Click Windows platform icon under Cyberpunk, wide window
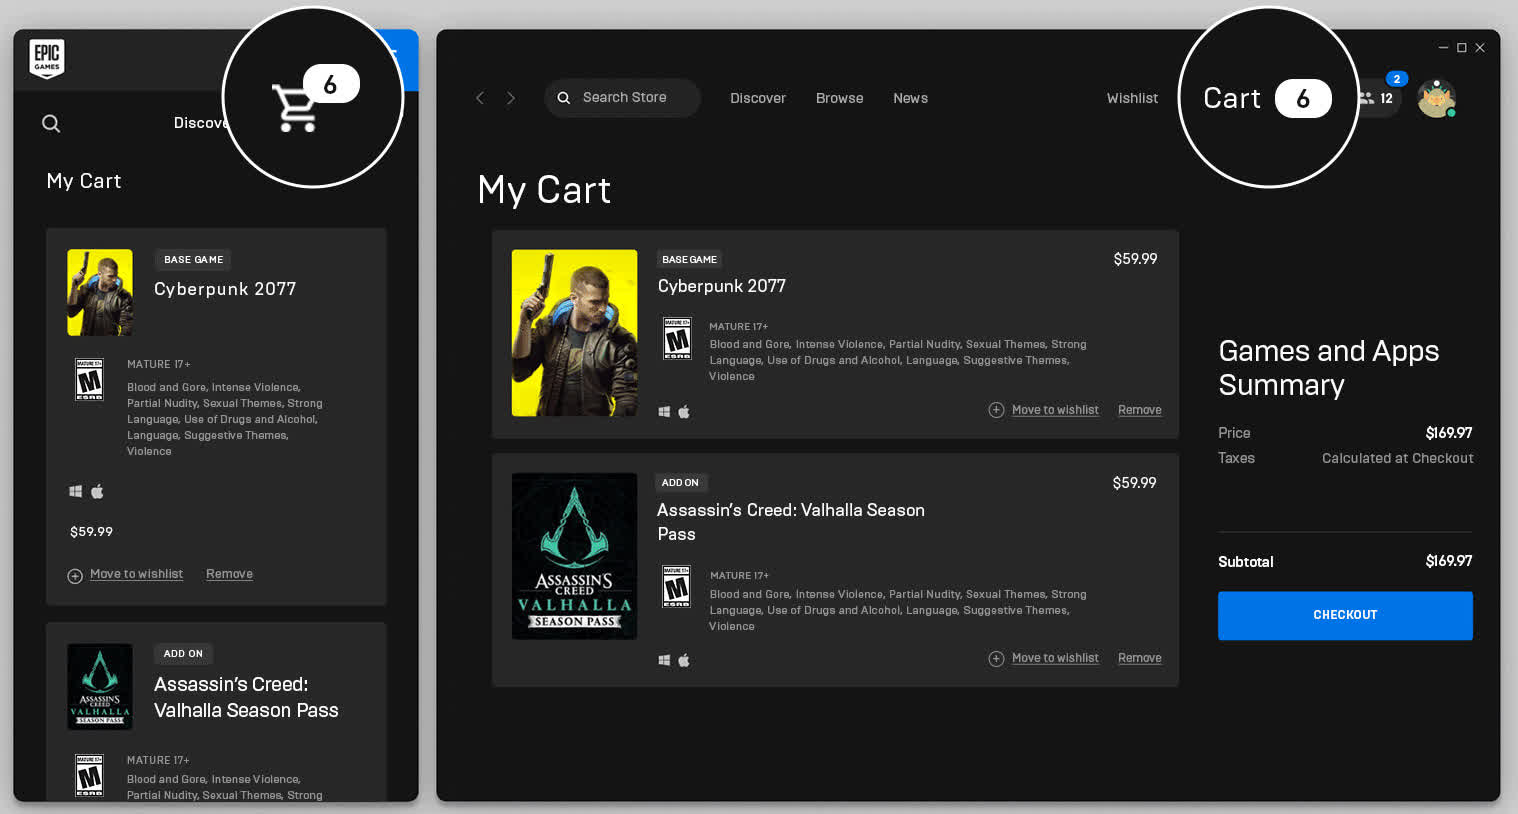 pos(664,412)
